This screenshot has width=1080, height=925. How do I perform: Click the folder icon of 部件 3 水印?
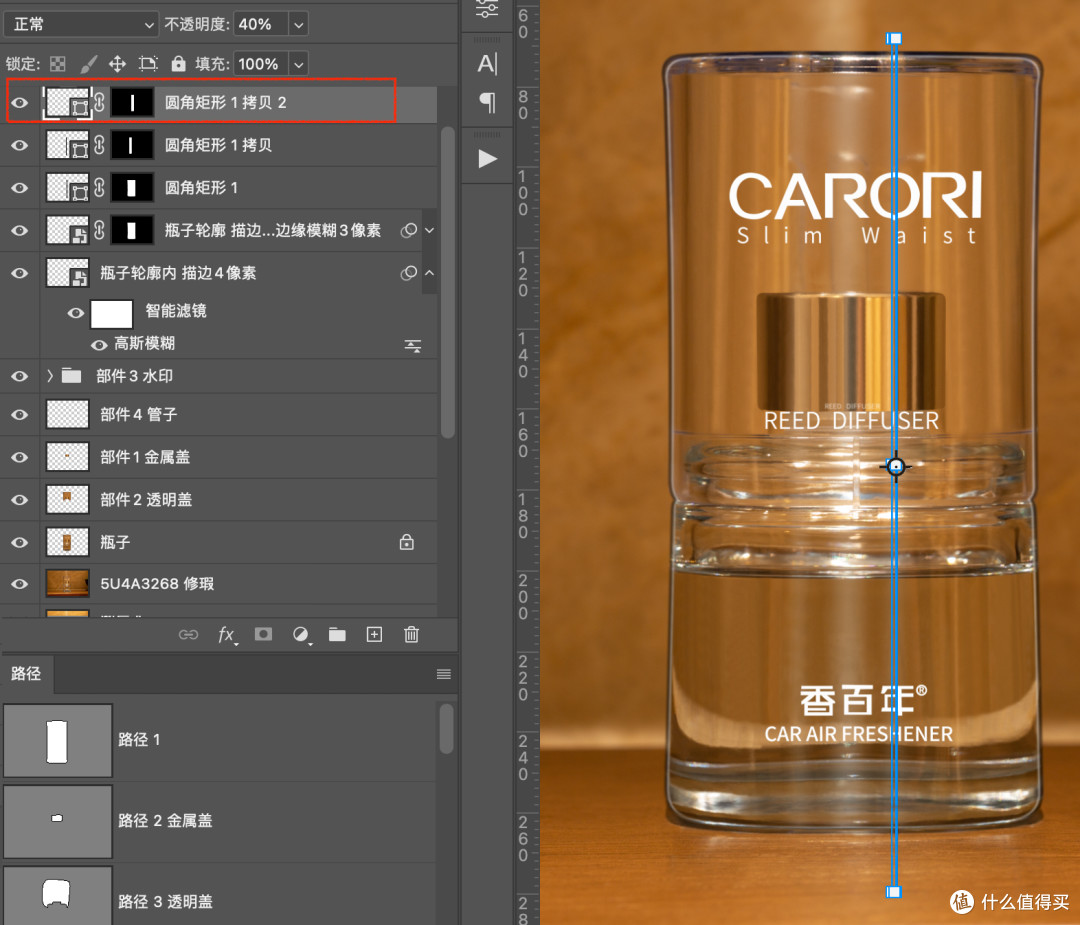[72, 376]
